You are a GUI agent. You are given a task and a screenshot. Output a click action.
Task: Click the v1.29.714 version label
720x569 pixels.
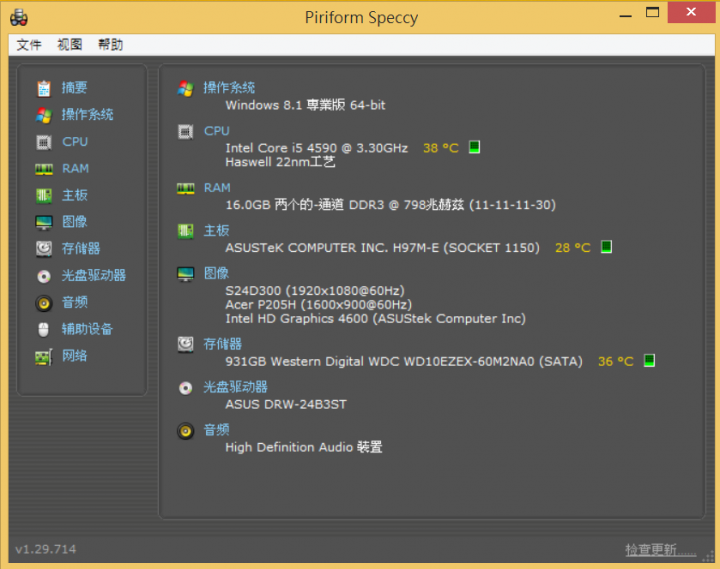click(x=45, y=549)
